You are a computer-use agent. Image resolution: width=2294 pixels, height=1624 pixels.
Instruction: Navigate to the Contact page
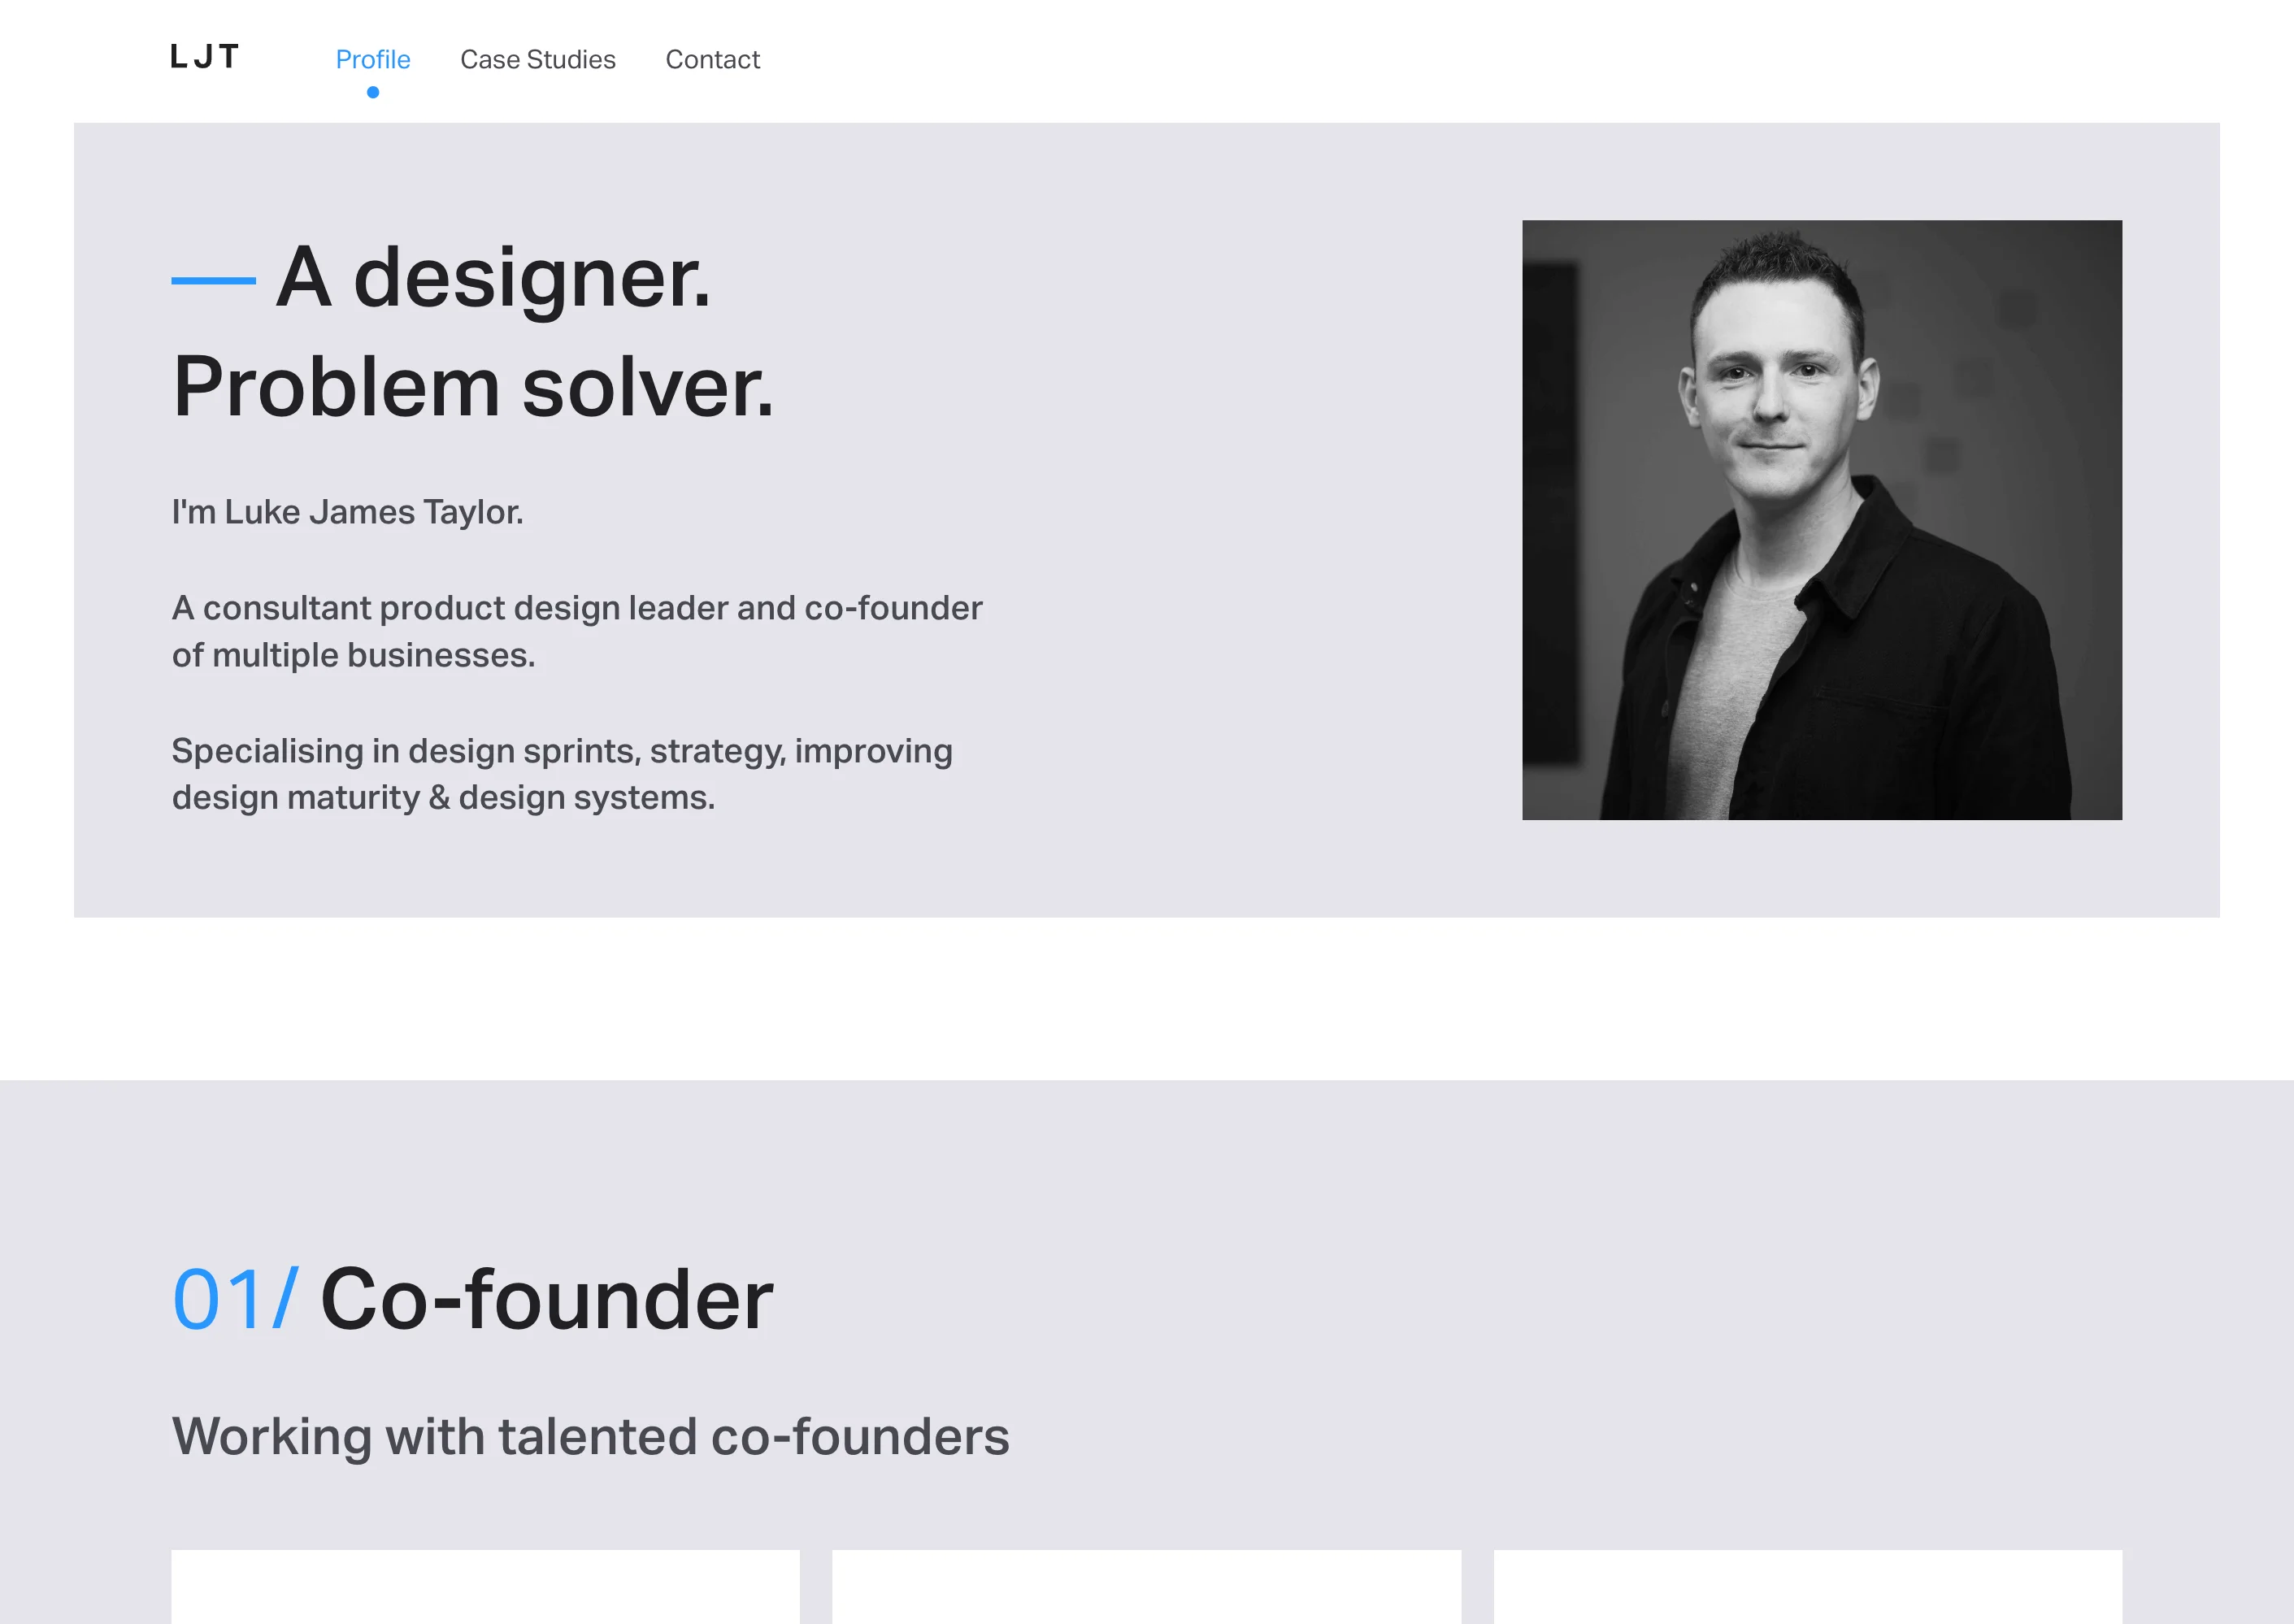[x=713, y=59]
